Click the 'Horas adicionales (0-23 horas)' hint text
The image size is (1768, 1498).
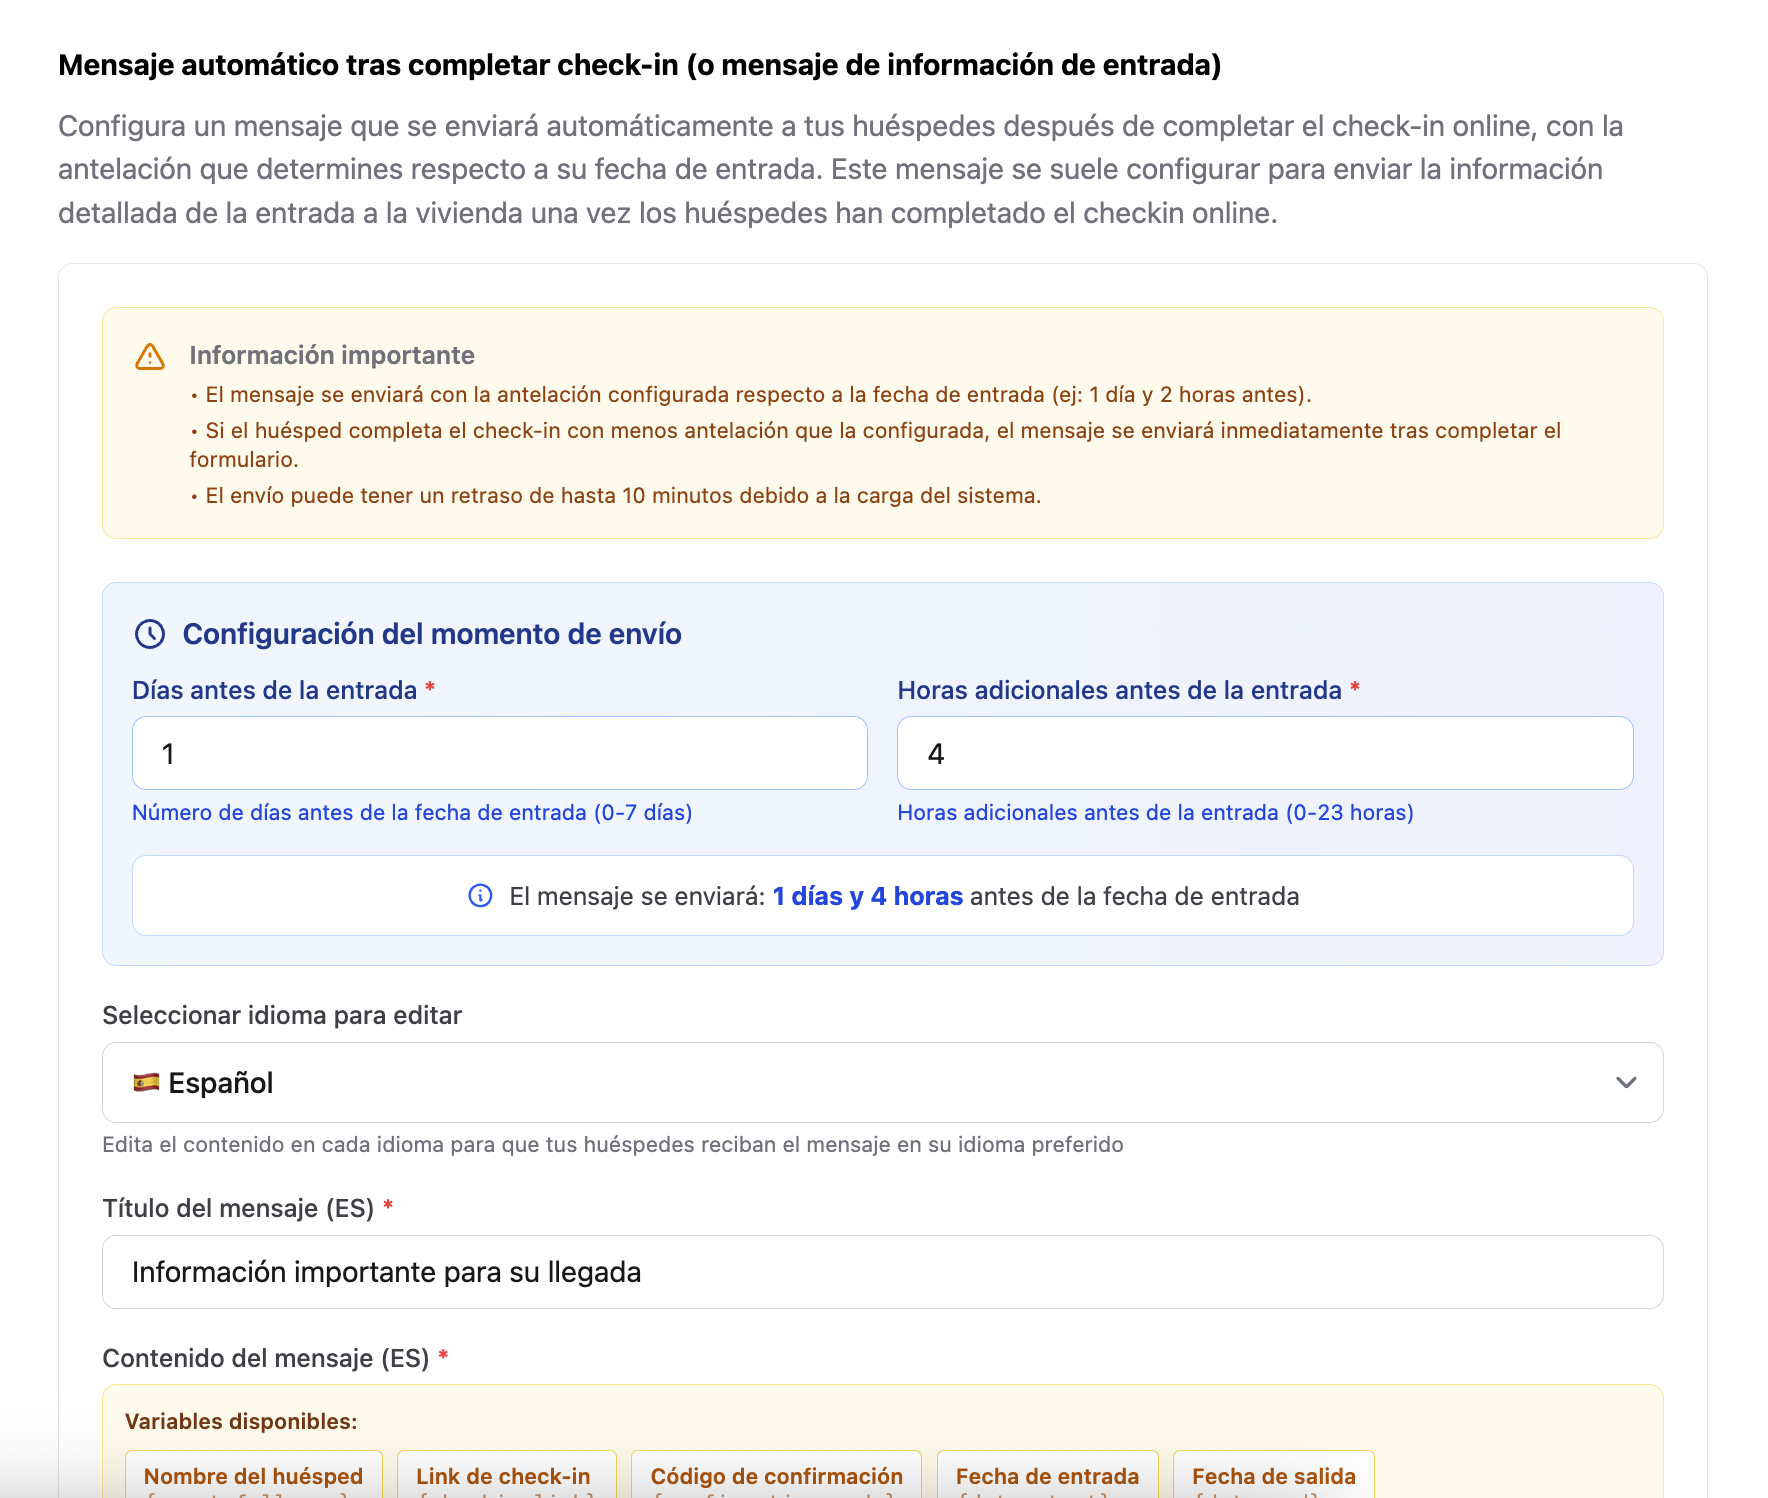click(1155, 812)
